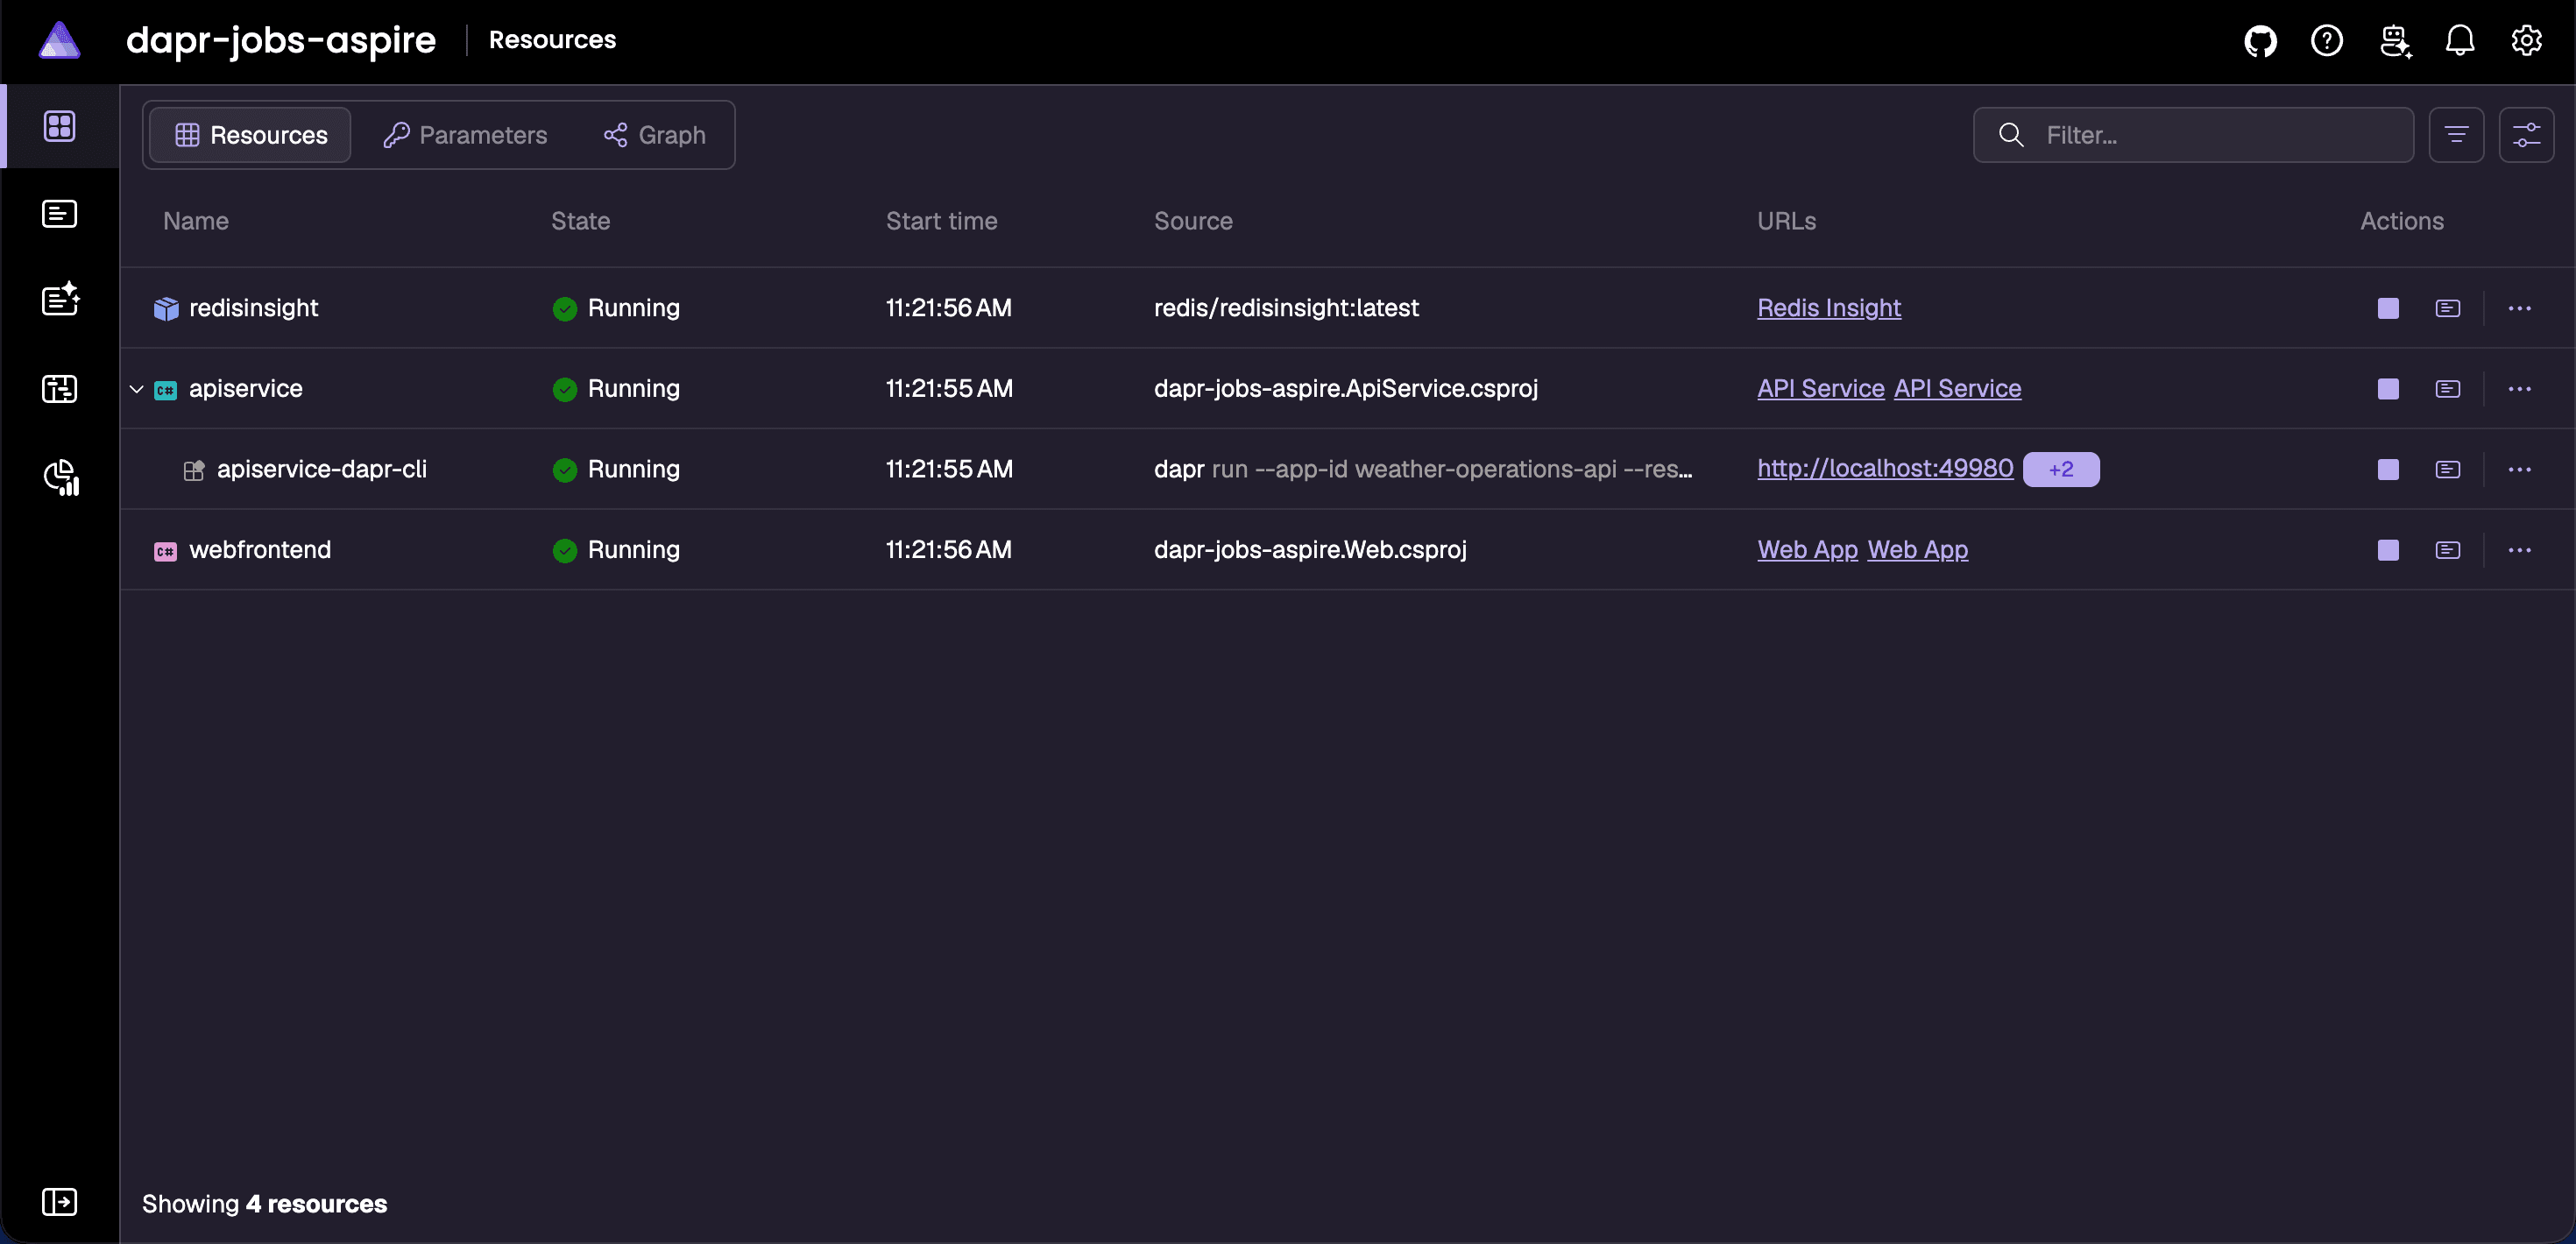2576x1244 pixels.
Task: Select the apiservice resource name
Action: point(245,389)
